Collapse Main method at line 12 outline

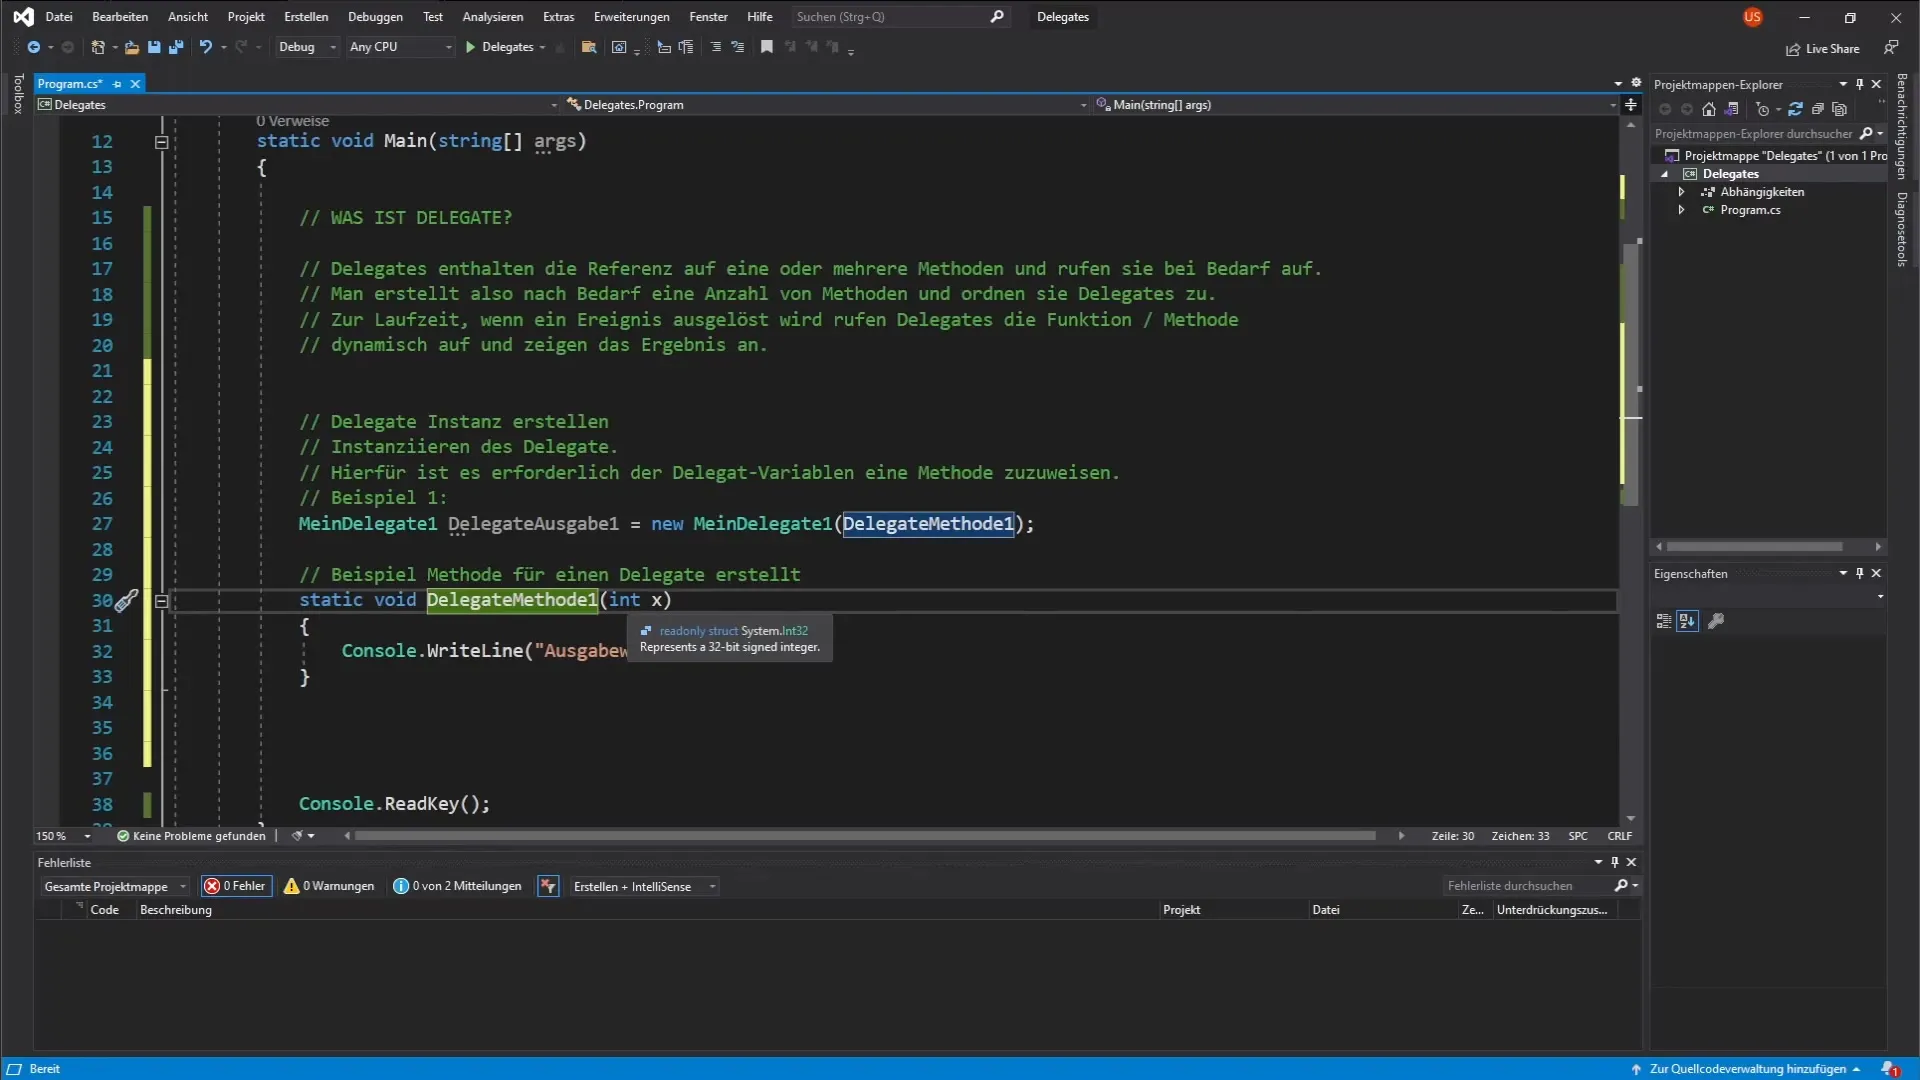[x=161, y=142]
